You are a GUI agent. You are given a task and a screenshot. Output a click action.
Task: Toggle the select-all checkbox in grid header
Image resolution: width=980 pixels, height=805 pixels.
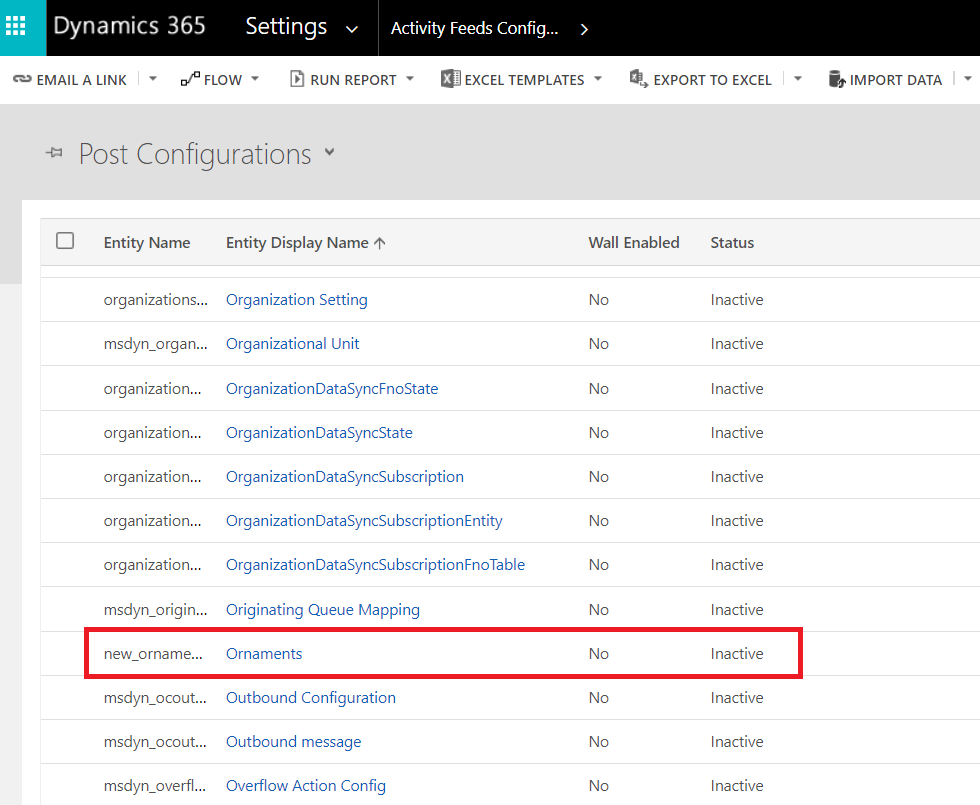pyautogui.click(x=65, y=241)
